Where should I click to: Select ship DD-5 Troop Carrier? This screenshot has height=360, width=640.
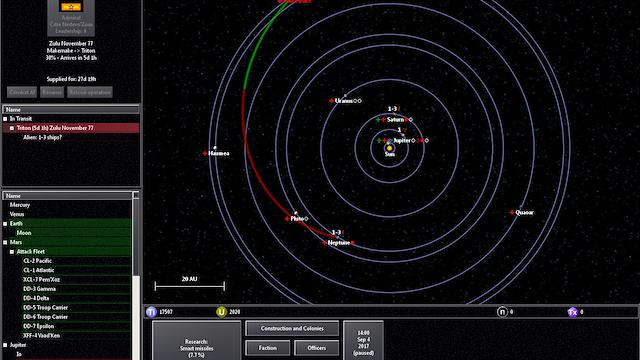coord(45,308)
